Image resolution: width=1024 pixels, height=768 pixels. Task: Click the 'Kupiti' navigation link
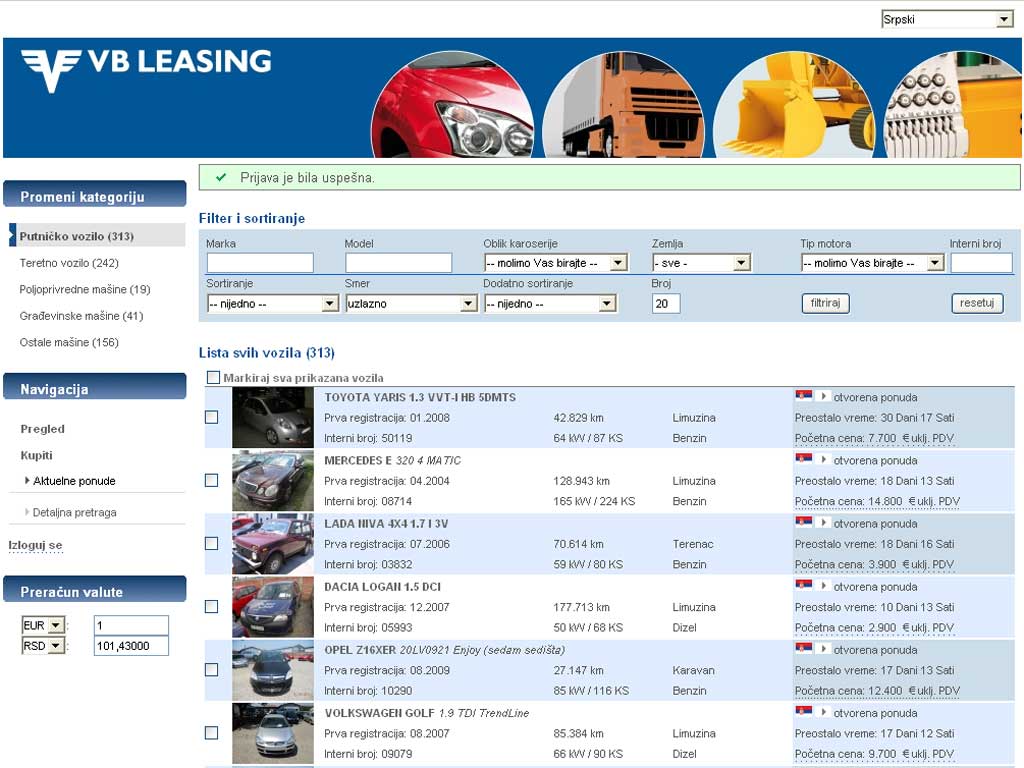tap(37, 455)
